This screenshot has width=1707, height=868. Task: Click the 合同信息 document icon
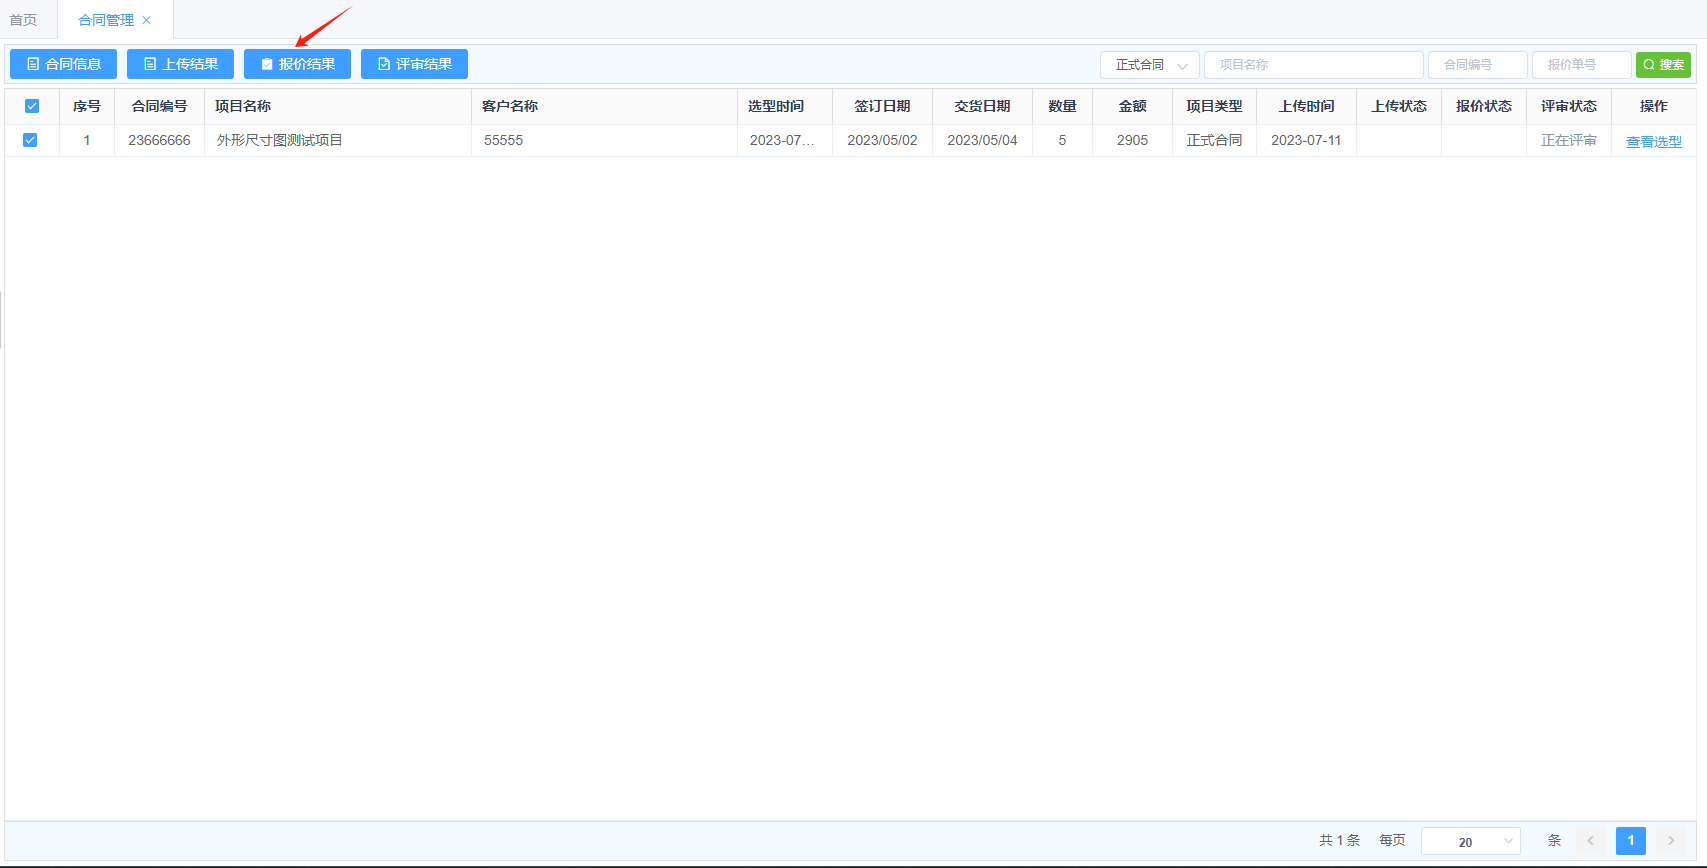pyautogui.click(x=33, y=64)
